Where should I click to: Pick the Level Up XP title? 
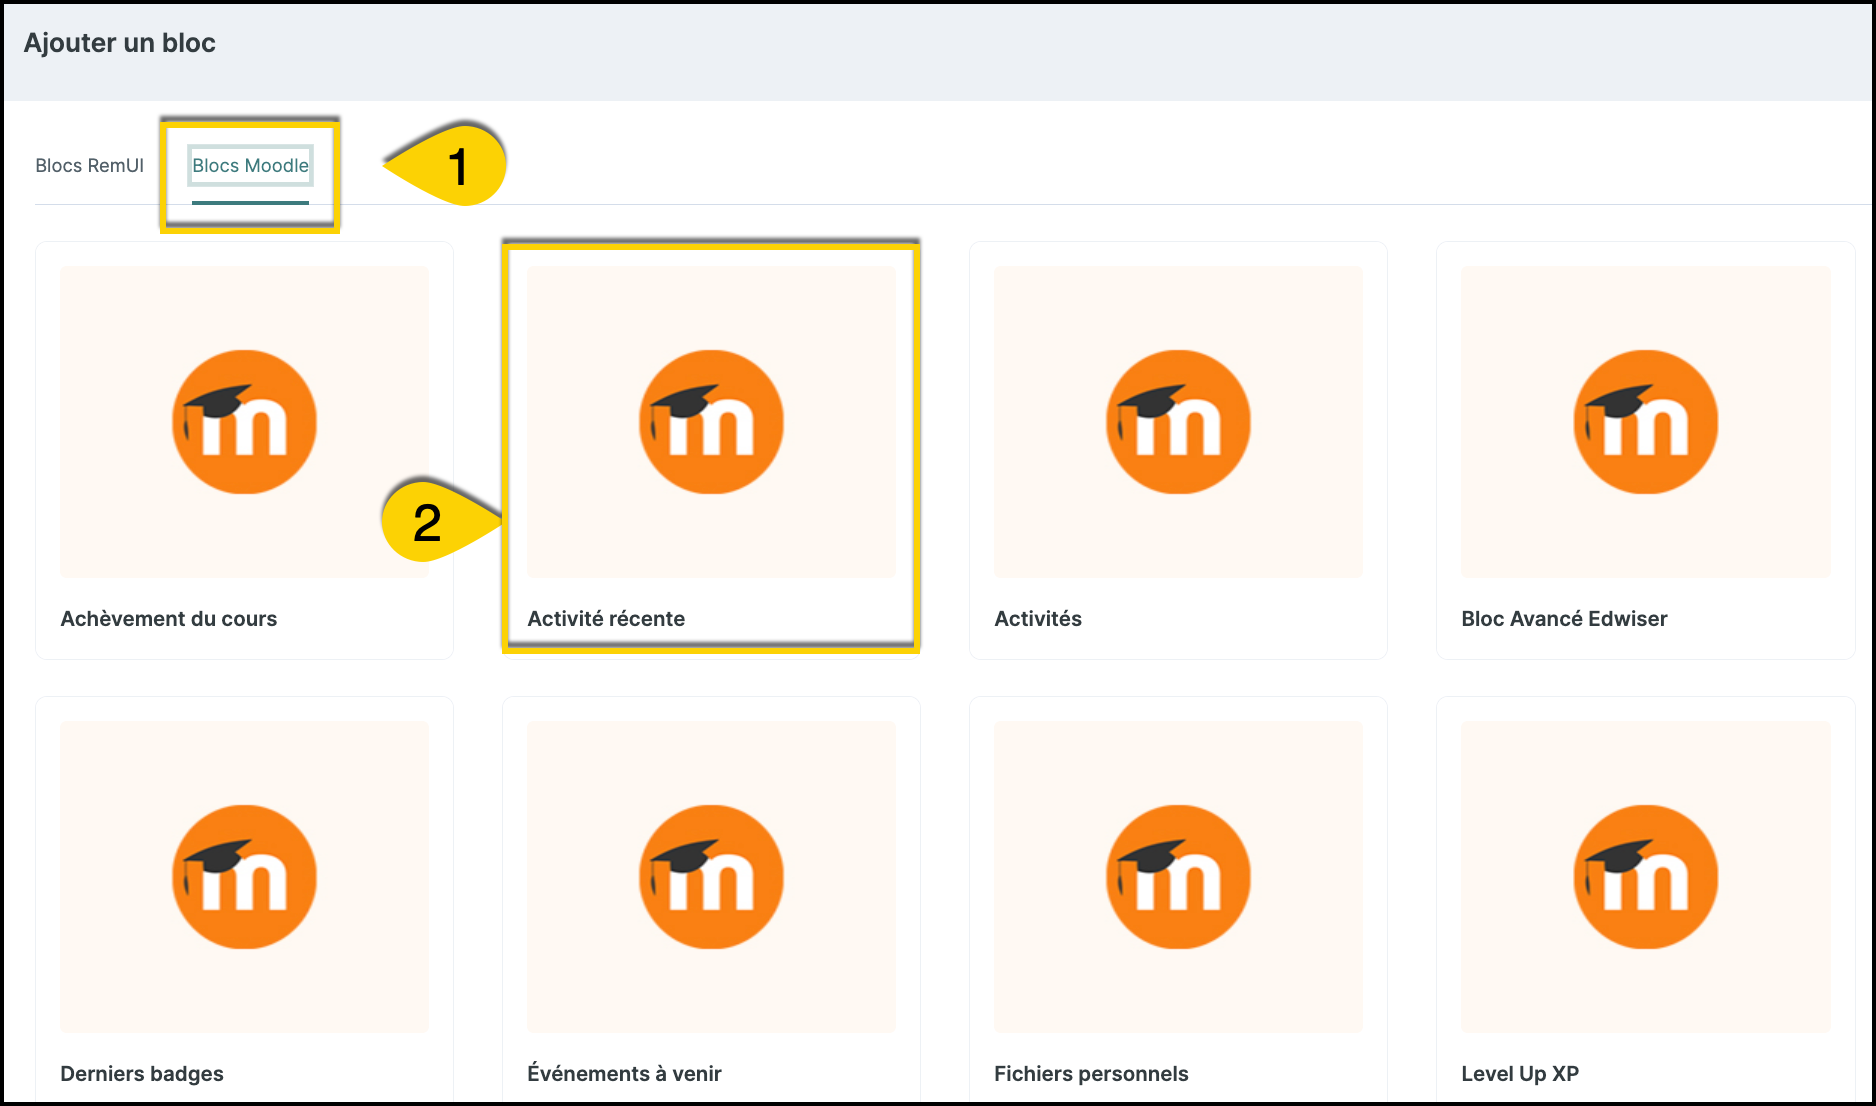(1520, 1074)
